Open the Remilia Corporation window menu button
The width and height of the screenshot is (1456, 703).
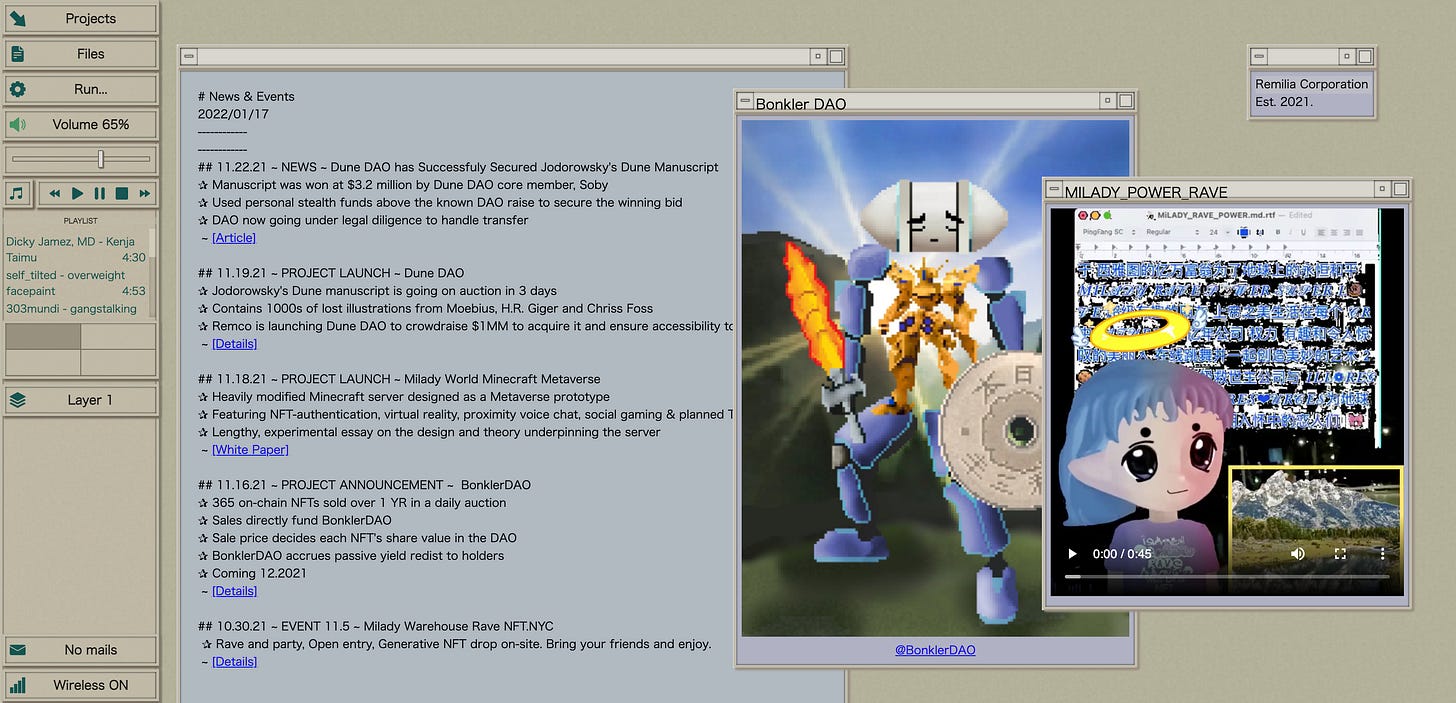click(1261, 57)
